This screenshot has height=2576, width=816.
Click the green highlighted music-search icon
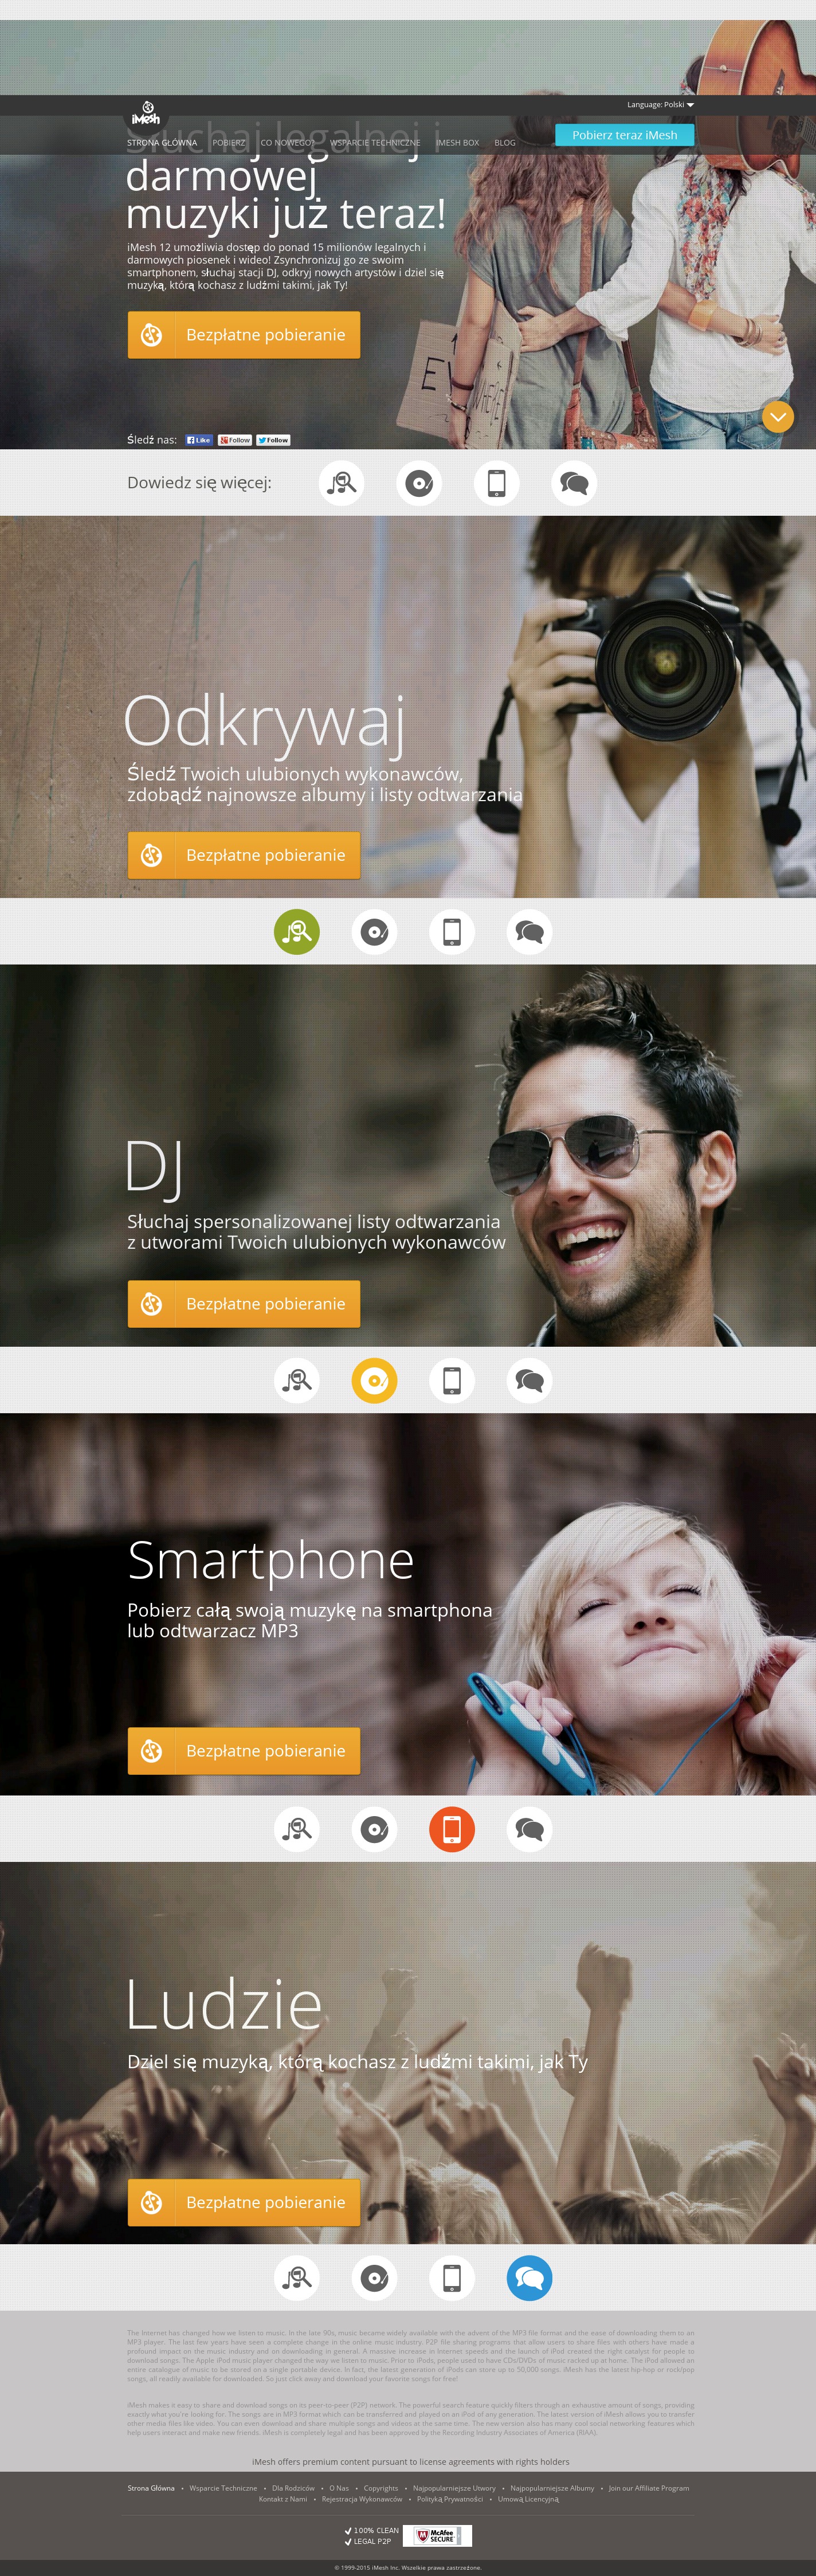coord(297,932)
